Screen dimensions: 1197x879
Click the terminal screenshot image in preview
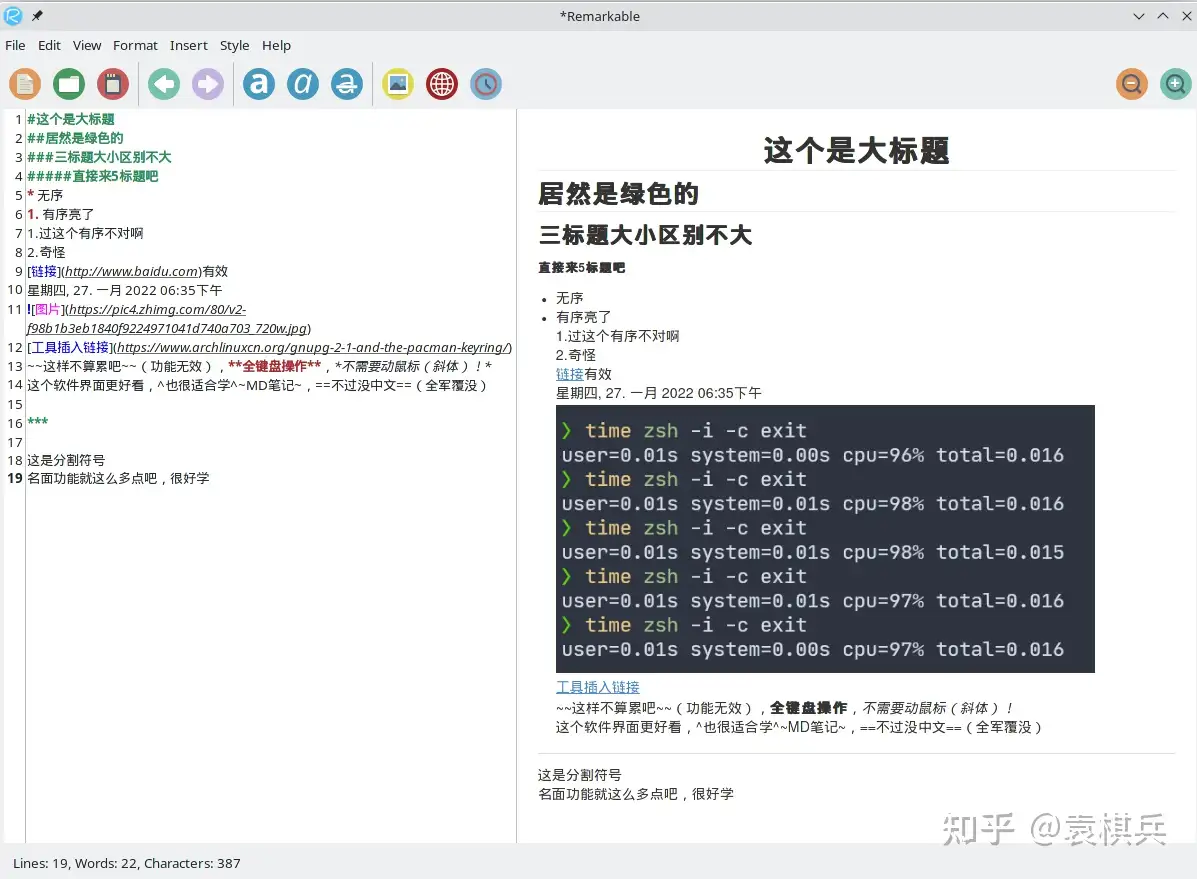tap(825, 539)
